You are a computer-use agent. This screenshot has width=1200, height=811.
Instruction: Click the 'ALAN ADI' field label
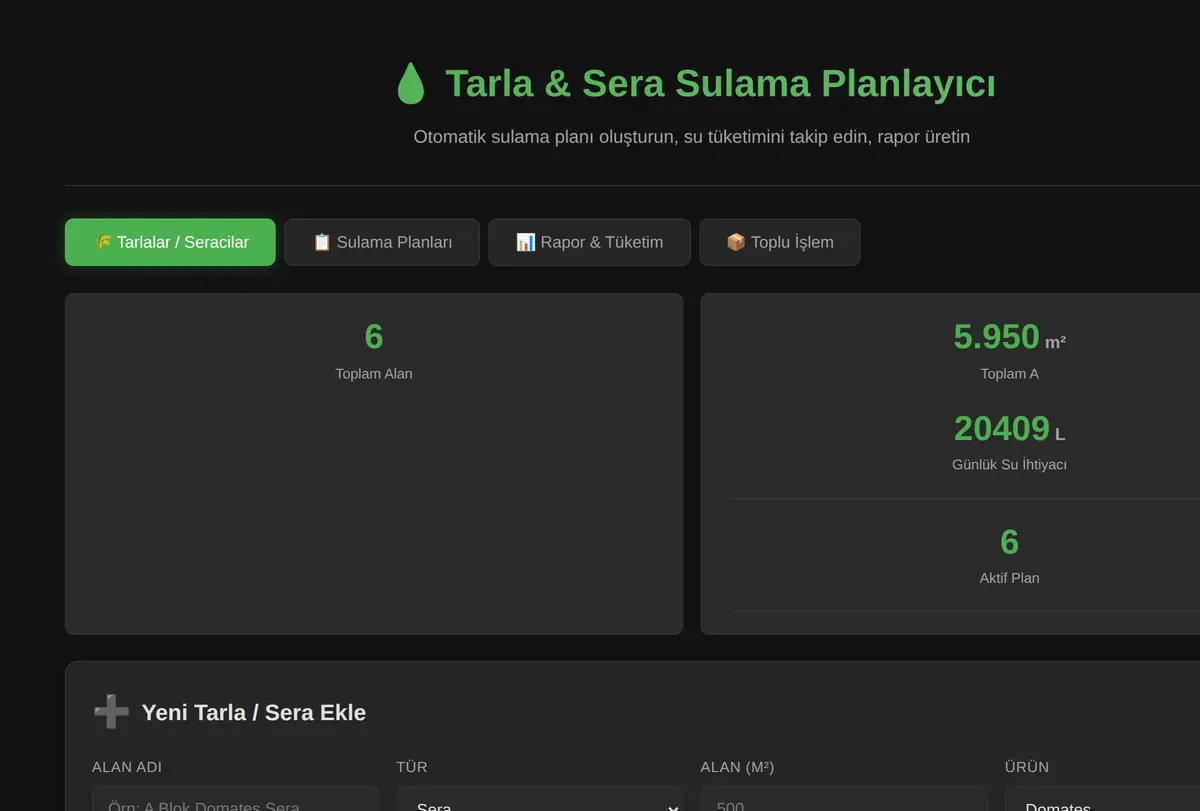click(127, 767)
